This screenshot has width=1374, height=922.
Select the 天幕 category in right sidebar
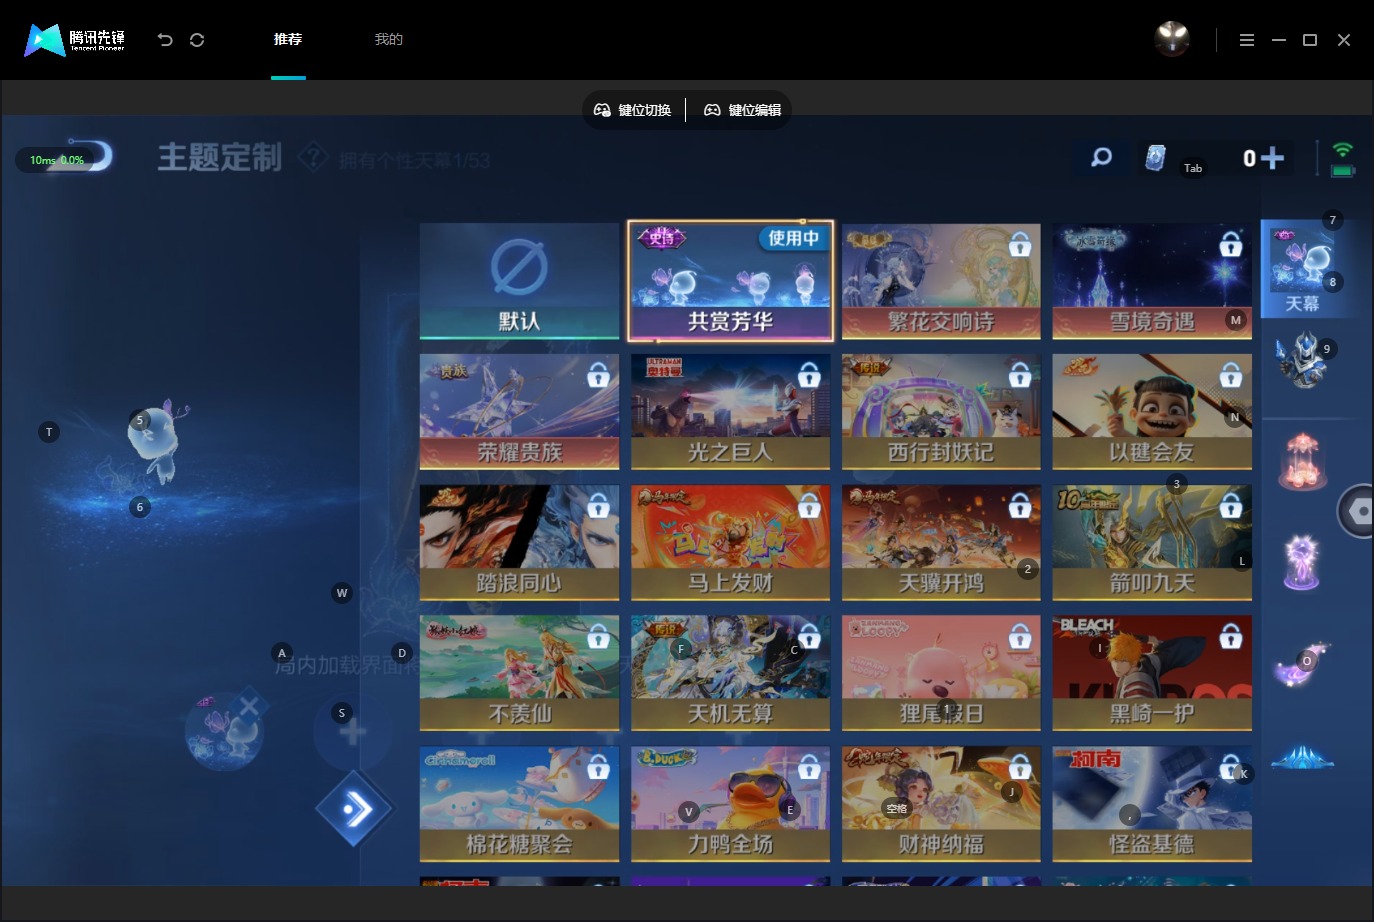pos(1301,268)
